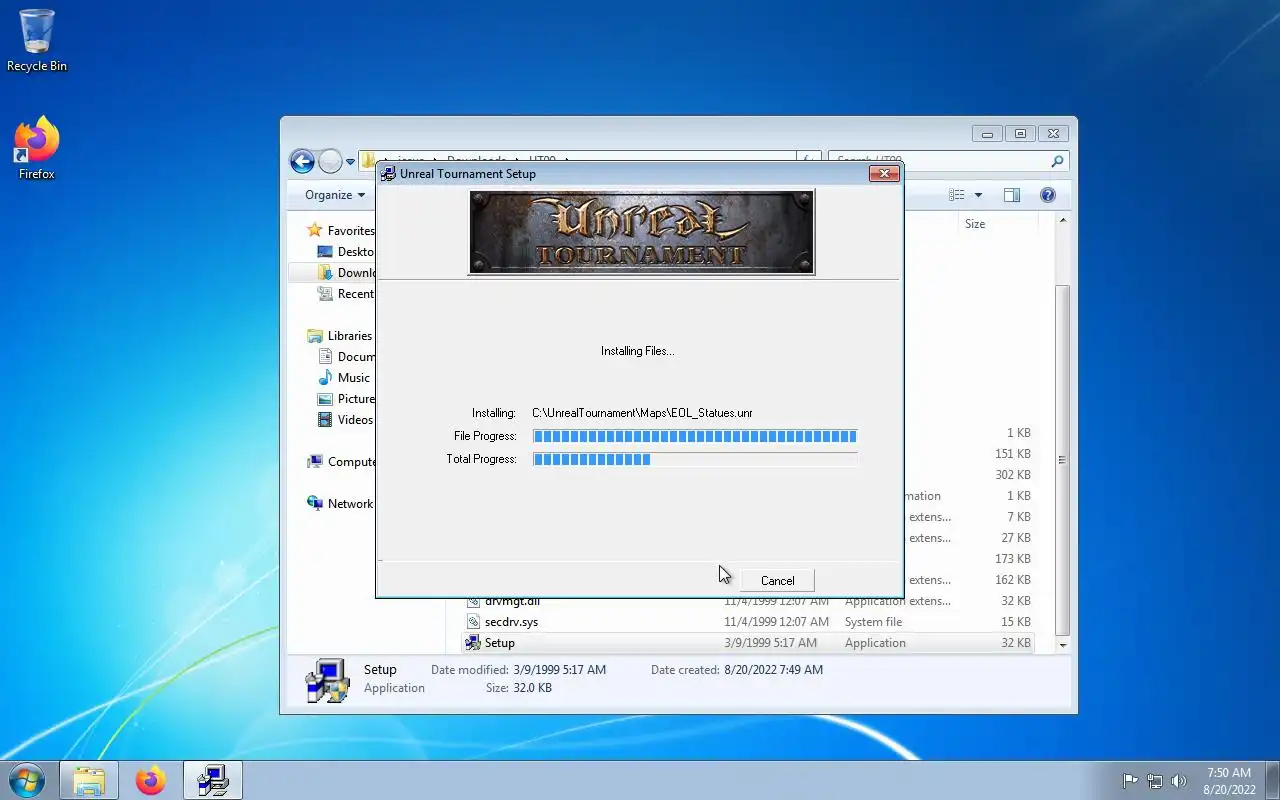Toggle the preview pane icon
The width and height of the screenshot is (1280, 800).
(x=1012, y=195)
